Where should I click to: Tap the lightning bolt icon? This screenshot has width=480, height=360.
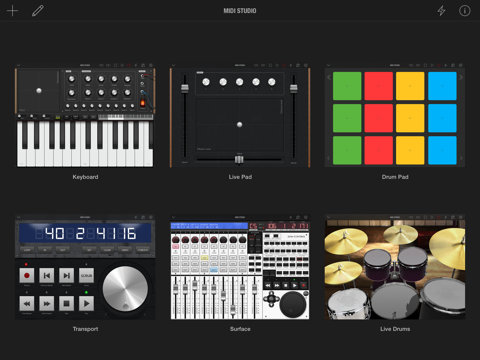(441, 11)
